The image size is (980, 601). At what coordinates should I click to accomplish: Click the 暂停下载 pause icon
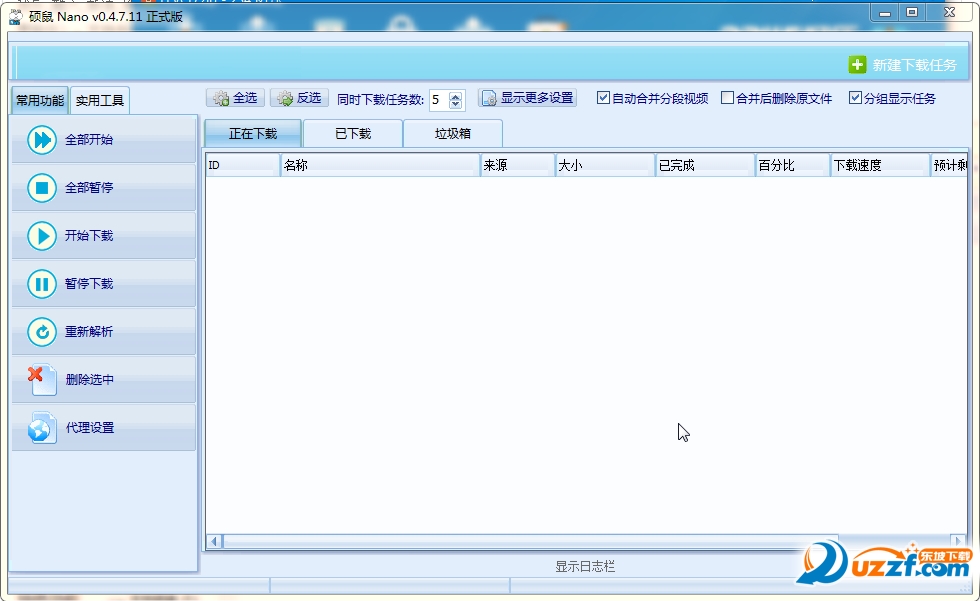[x=42, y=284]
